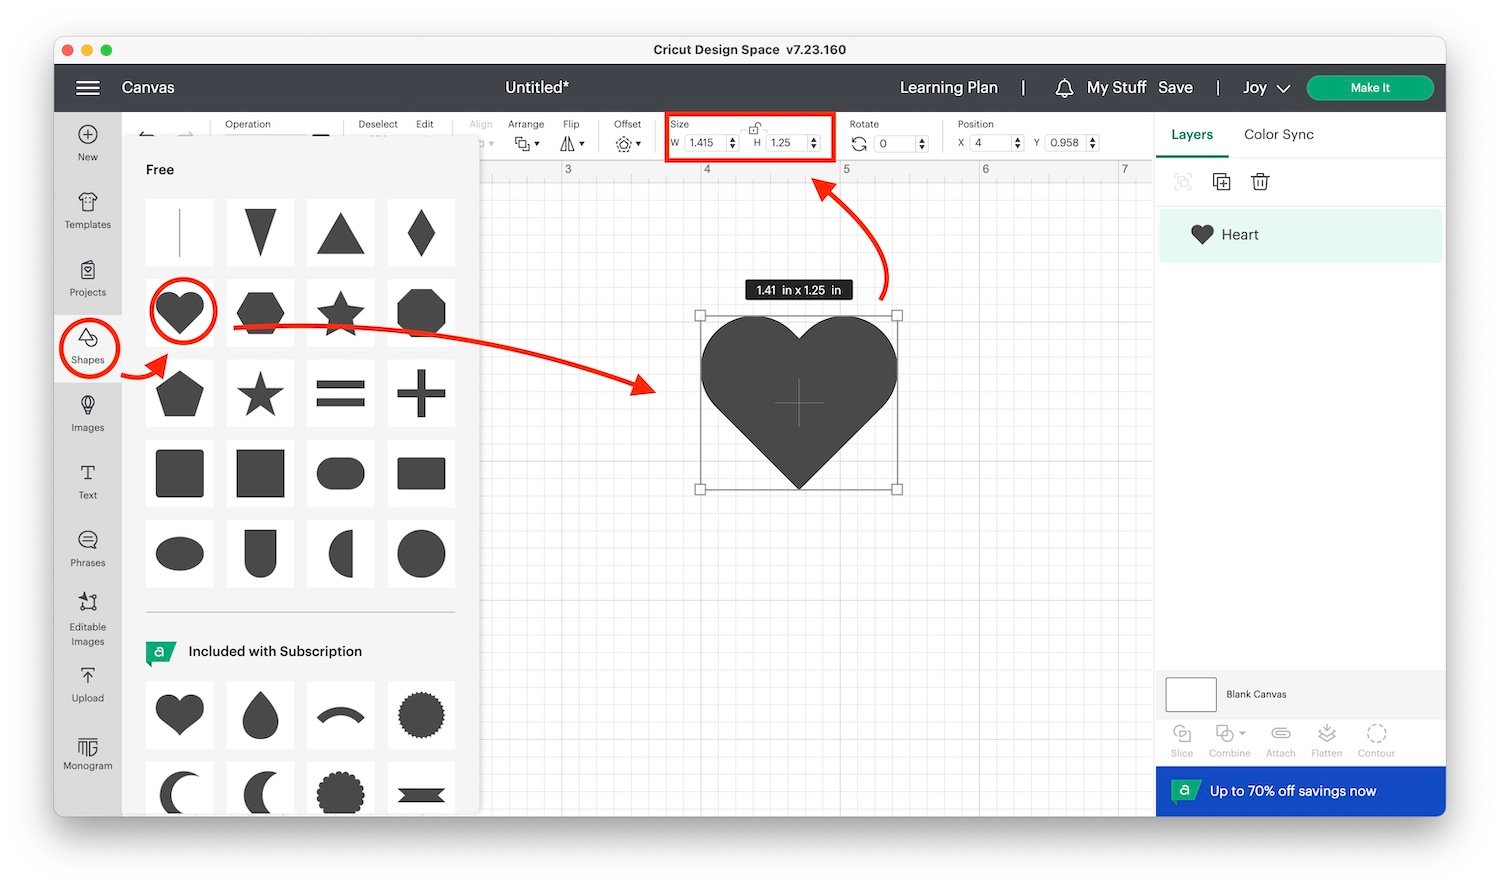This screenshot has height=888, width=1500.
Task: Add the free heart shape
Action: 180,312
